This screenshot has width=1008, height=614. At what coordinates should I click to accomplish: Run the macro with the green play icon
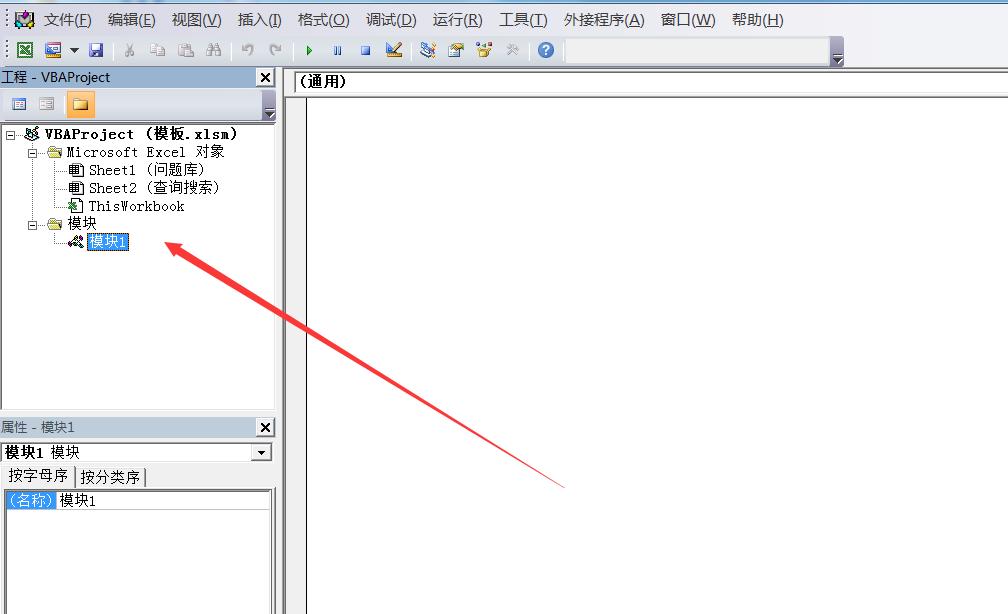pyautogui.click(x=309, y=50)
